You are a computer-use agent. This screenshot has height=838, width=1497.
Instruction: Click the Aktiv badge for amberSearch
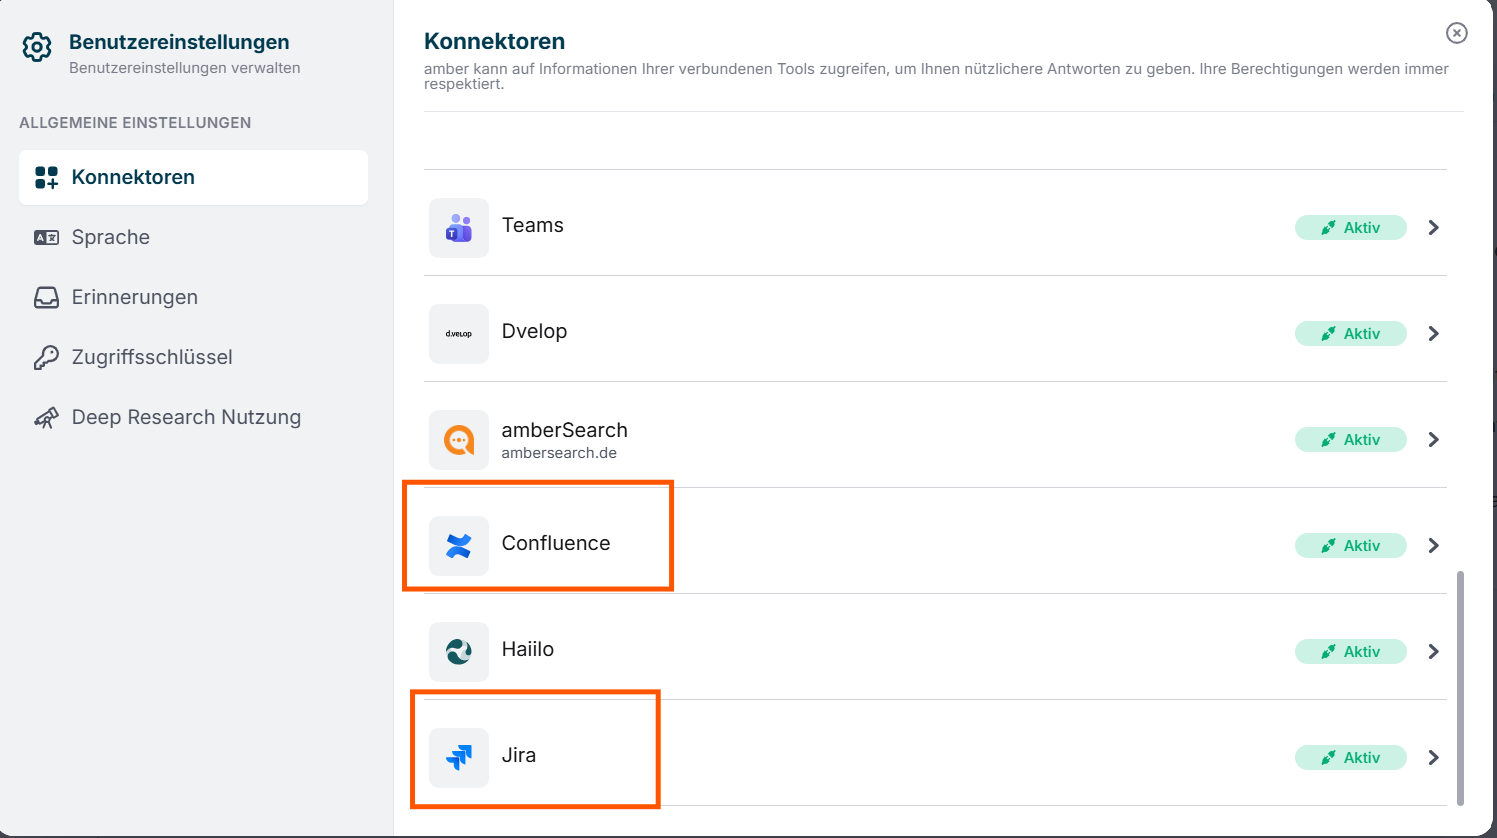tap(1351, 440)
